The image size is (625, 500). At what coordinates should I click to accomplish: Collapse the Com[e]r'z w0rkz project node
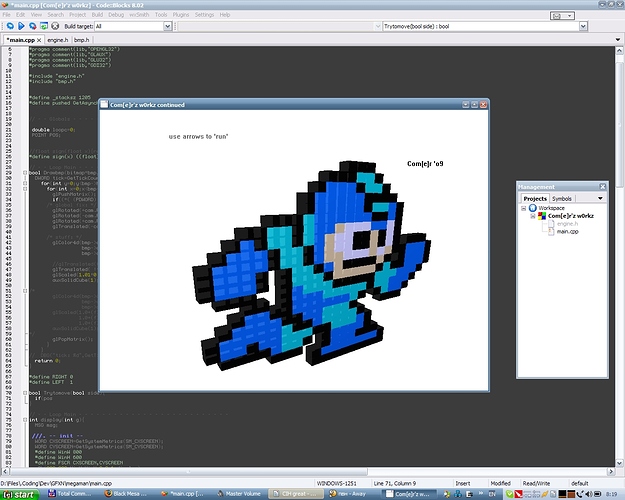530,216
